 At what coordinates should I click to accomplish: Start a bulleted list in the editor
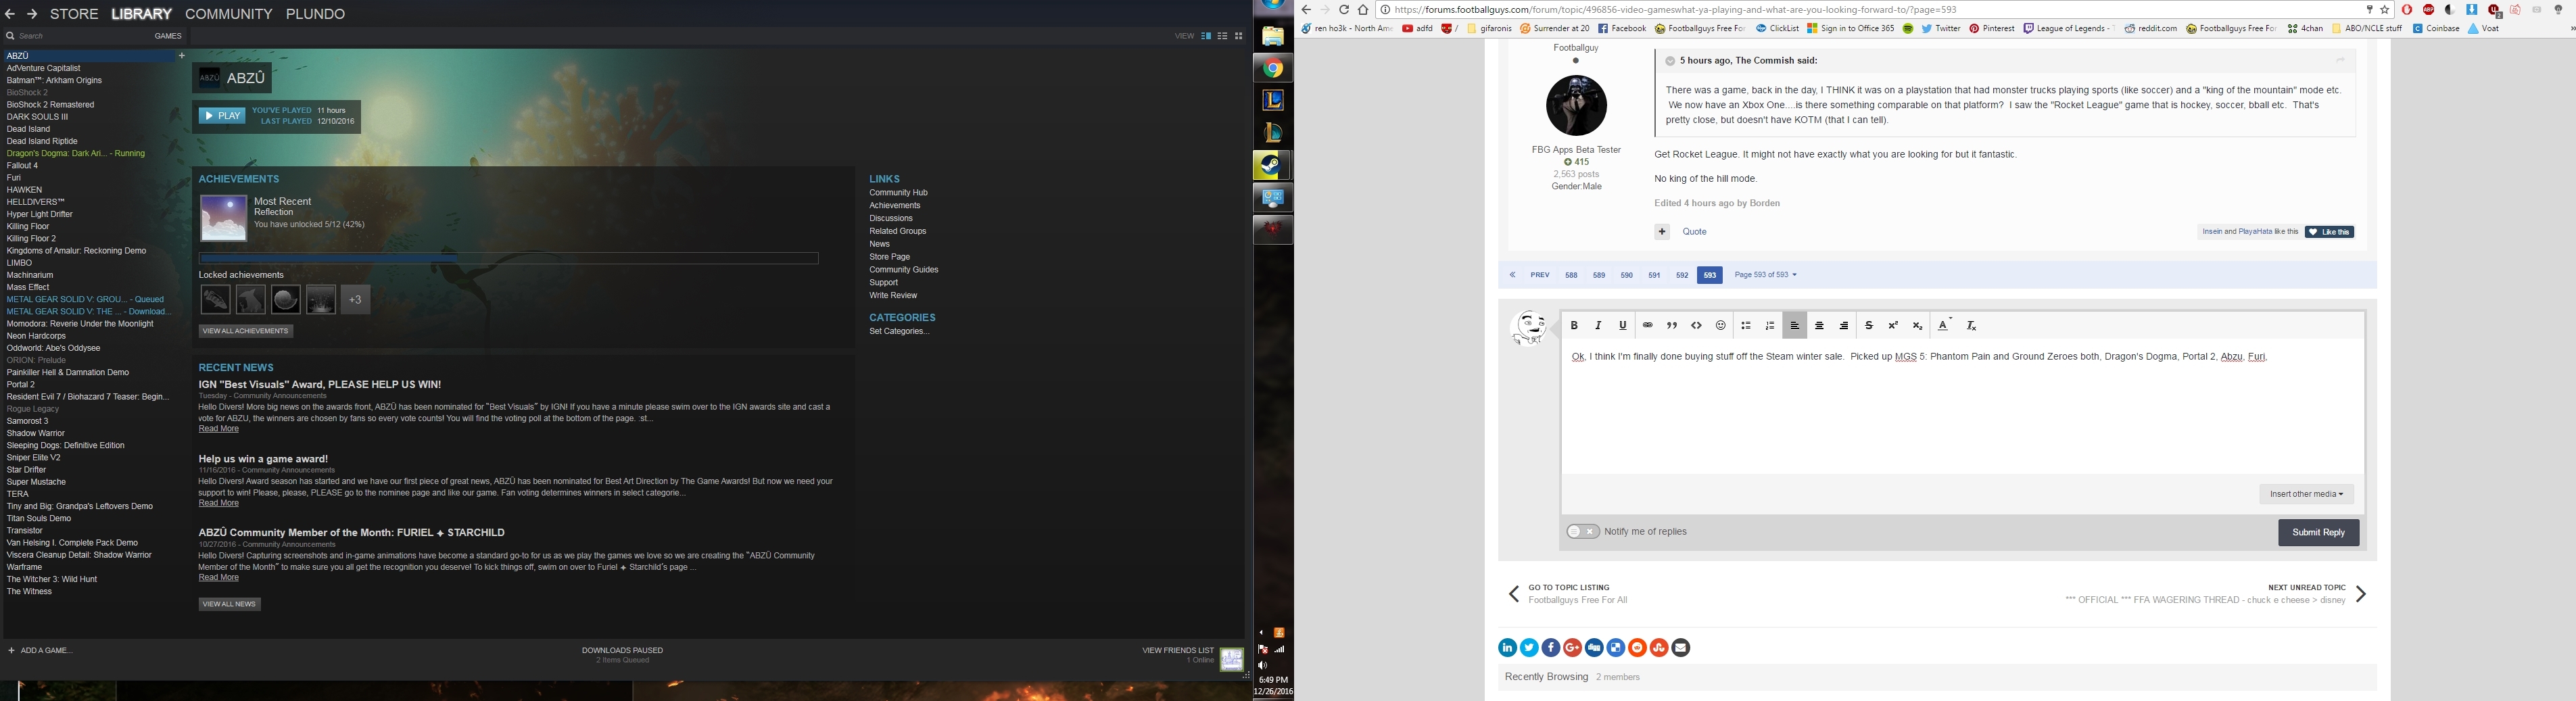click(x=1746, y=326)
